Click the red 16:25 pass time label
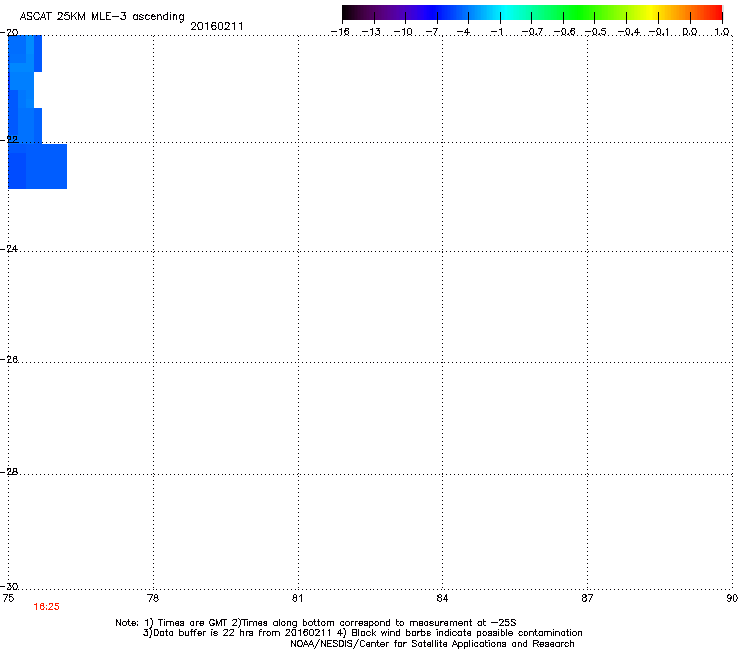Image resolution: width=740 pixels, height=650 pixels. (x=47, y=607)
